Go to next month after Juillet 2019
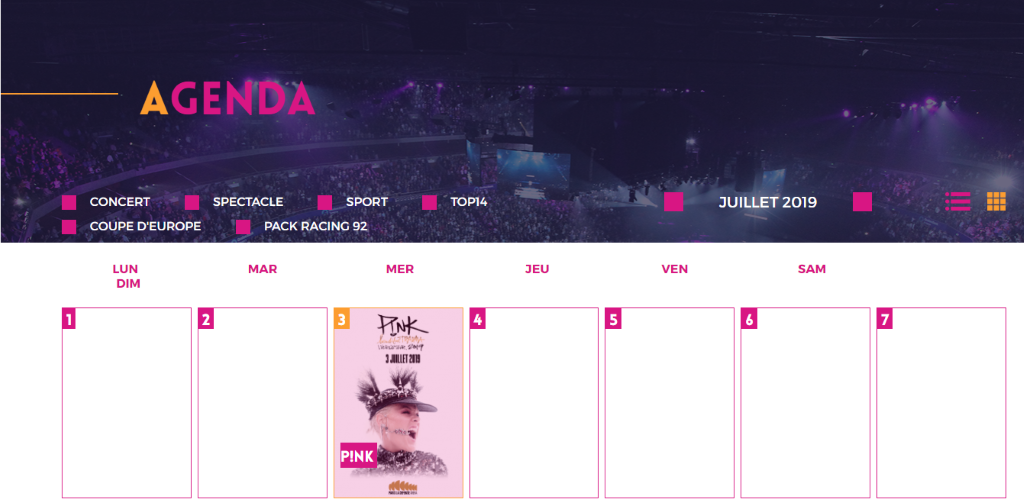Image resolution: width=1024 pixels, height=503 pixels. [x=862, y=202]
